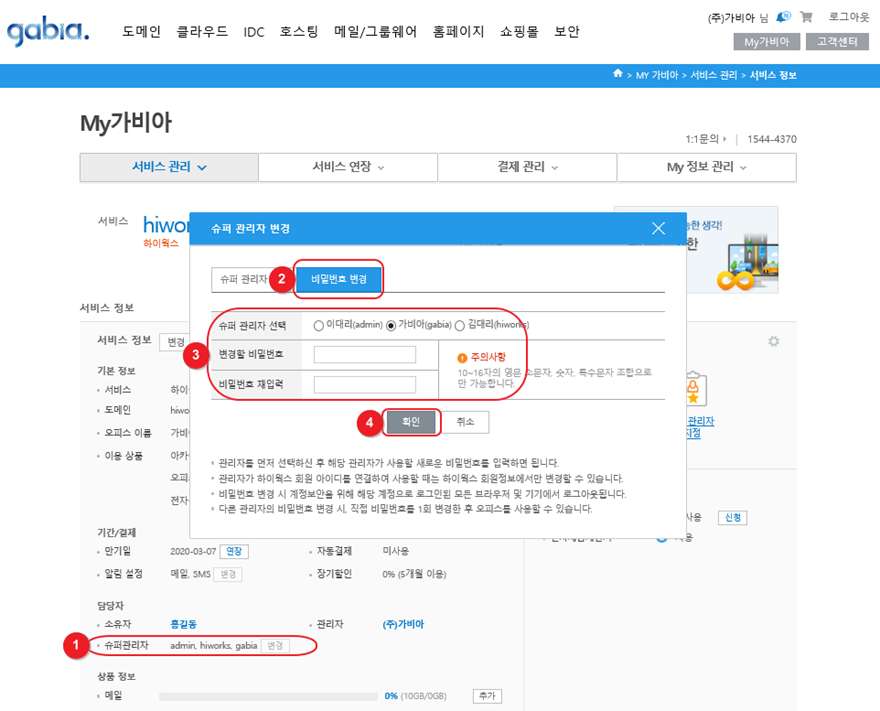Click the home icon in breadcrumb

[x=618, y=74]
